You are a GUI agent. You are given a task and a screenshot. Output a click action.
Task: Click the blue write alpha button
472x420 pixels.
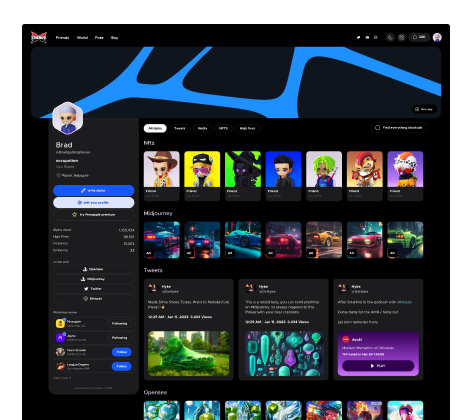pyautogui.click(x=94, y=190)
